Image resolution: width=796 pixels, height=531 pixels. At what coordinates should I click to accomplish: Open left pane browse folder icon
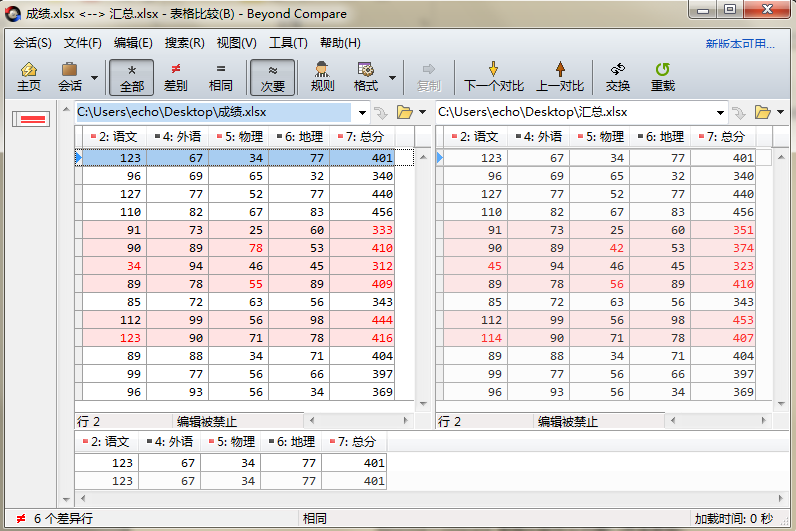point(405,112)
